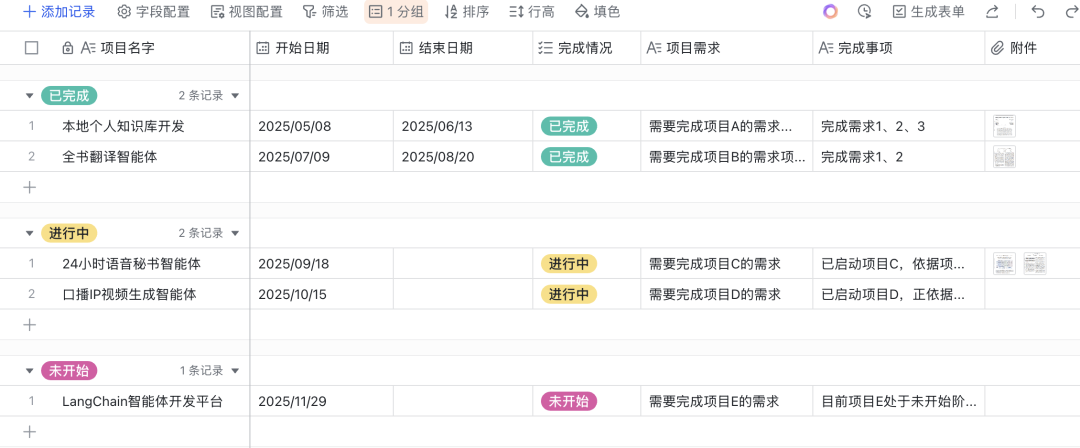Open record count dropdown for 已完成 group
The height and width of the screenshot is (448, 1080).
pyautogui.click(x=235, y=96)
